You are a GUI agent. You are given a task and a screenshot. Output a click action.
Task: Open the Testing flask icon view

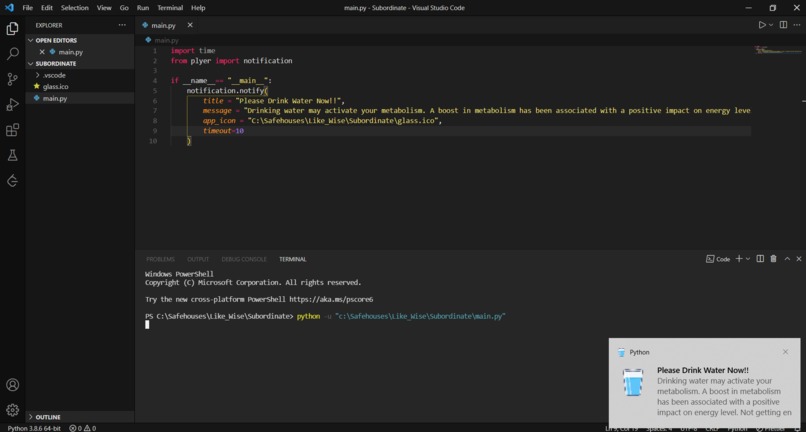click(x=12, y=155)
